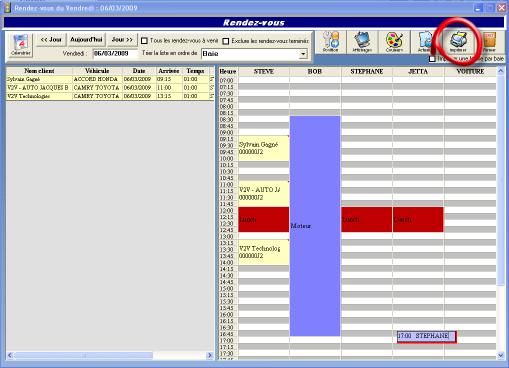Viewport: 509px width, 368px height.
Task: Click the STEVE column header
Action: [264, 71]
